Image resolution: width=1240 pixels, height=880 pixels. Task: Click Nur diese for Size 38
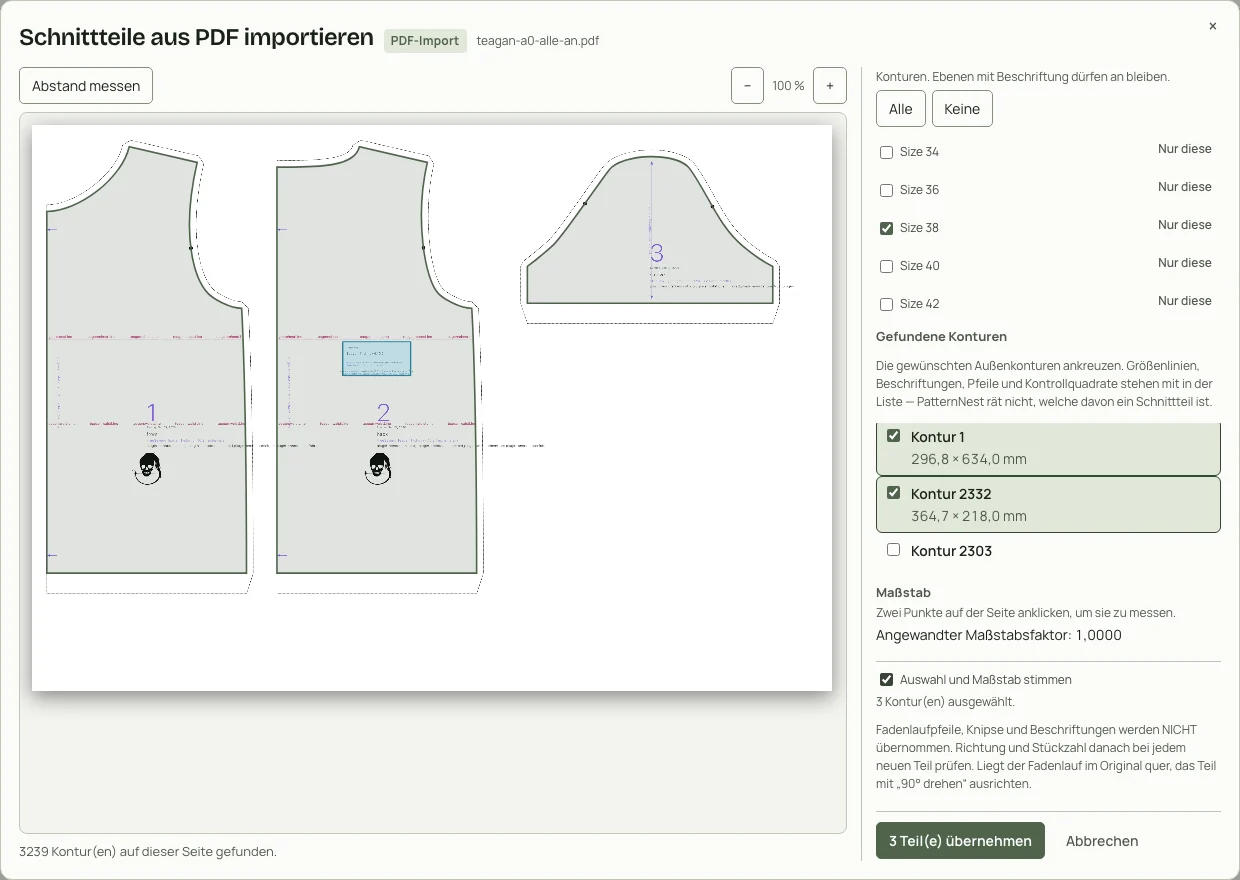pos(1185,225)
